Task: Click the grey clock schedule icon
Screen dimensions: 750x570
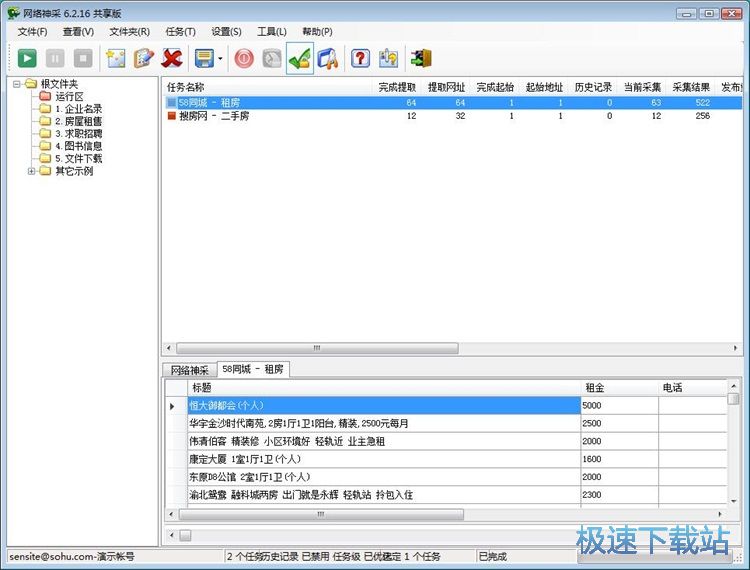Action: (x=272, y=59)
